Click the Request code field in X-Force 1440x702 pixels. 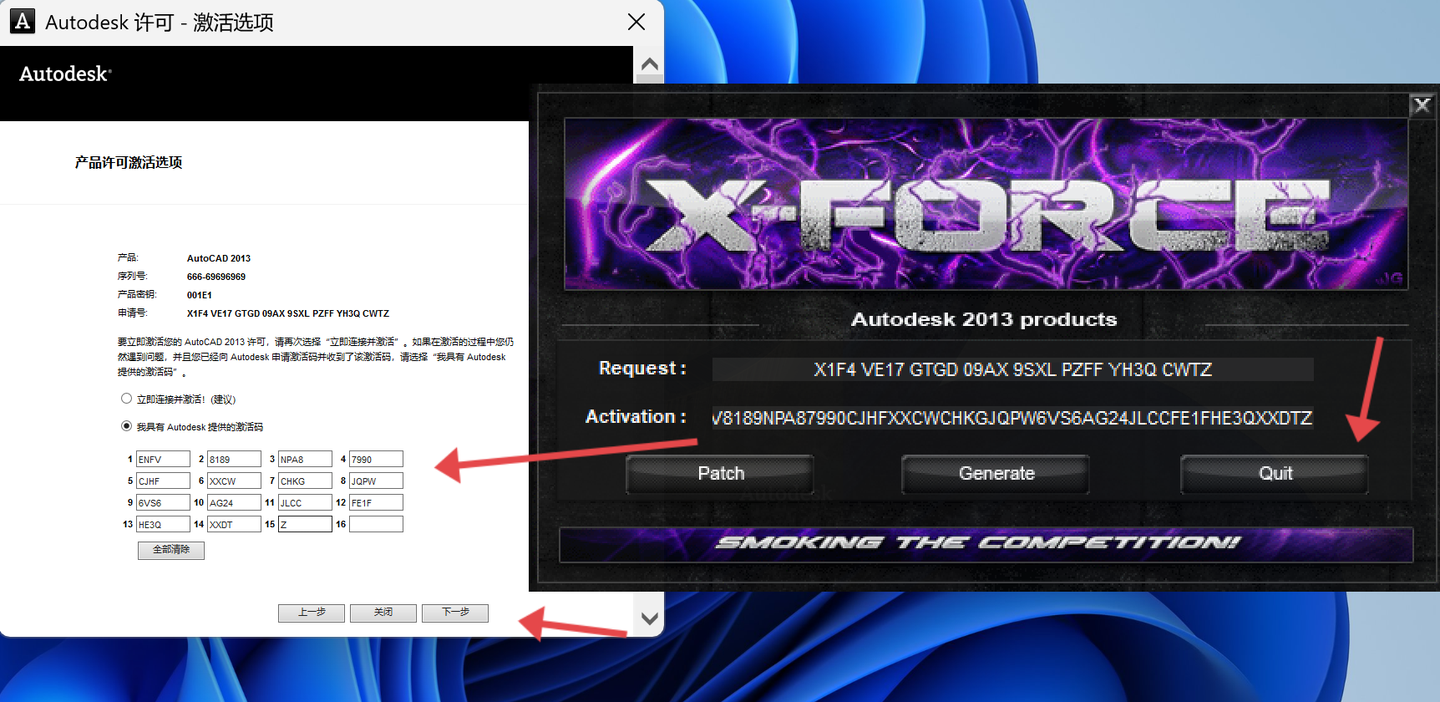click(1012, 369)
